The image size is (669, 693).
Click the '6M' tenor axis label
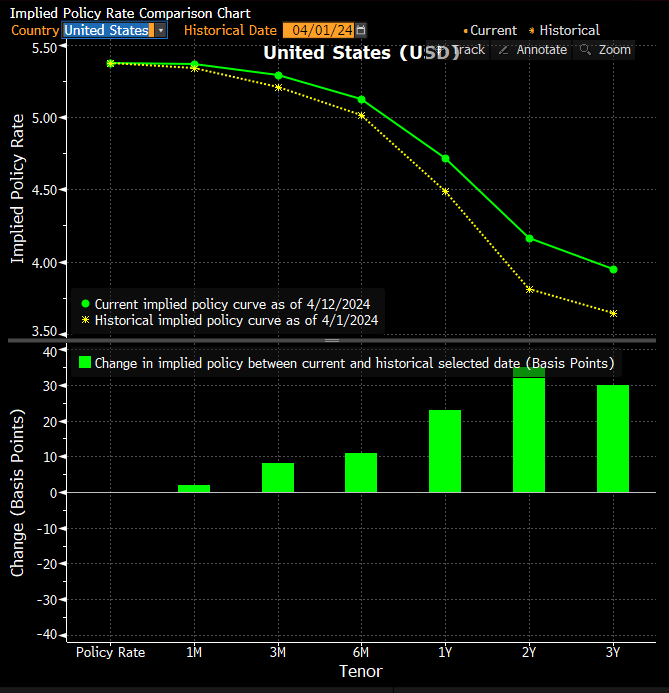pos(361,652)
